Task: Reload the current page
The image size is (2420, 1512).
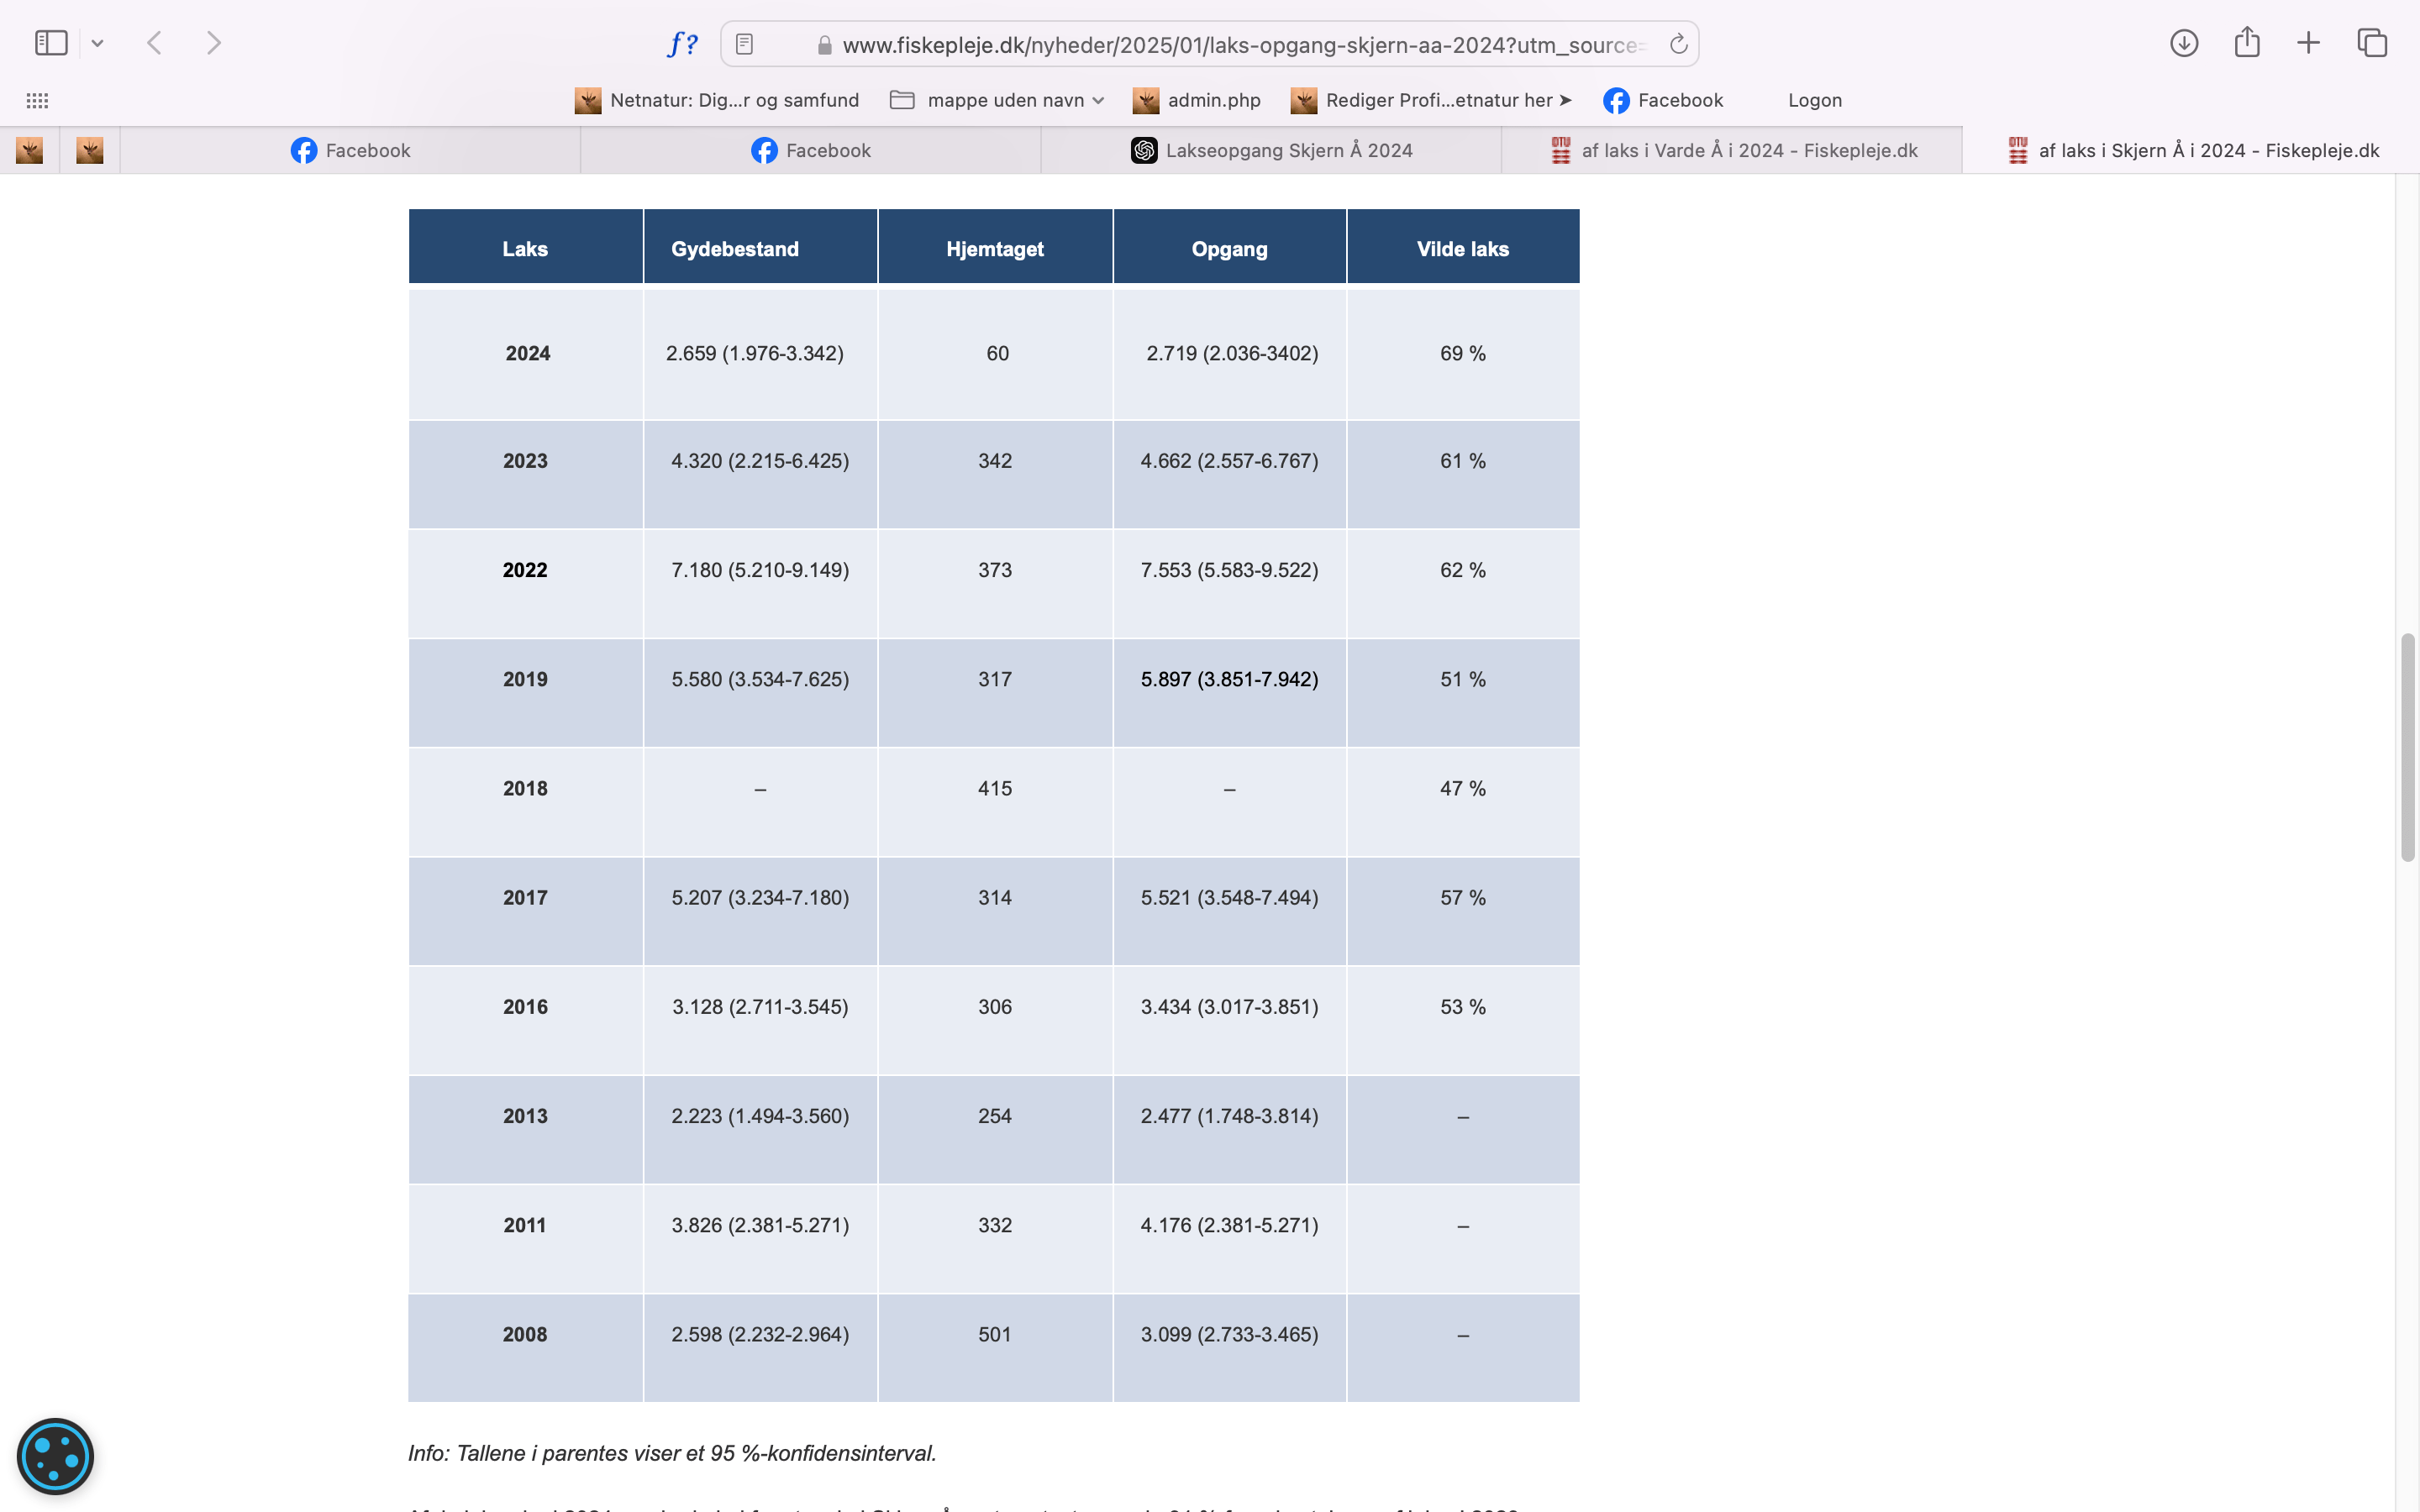Action: click(1678, 44)
